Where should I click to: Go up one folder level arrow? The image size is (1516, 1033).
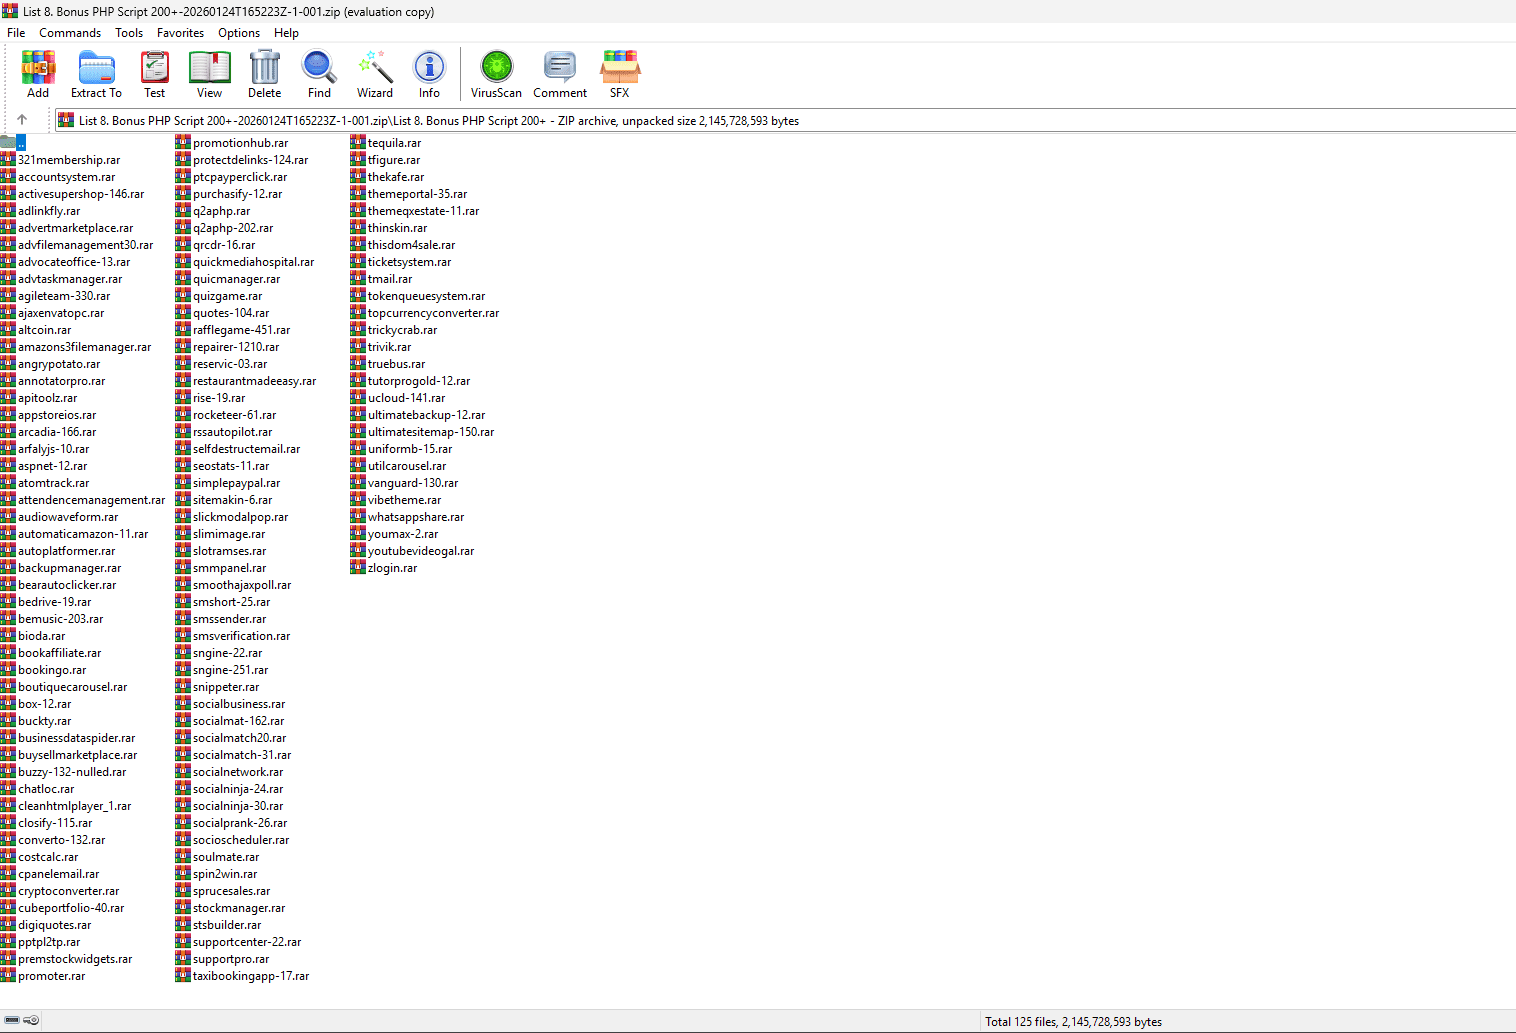click(x=22, y=120)
